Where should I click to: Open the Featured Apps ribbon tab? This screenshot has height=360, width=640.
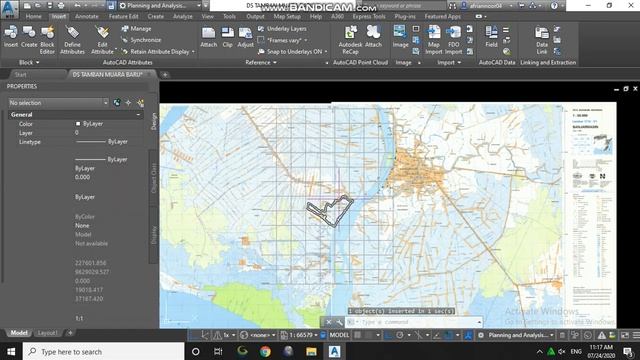coord(442,16)
